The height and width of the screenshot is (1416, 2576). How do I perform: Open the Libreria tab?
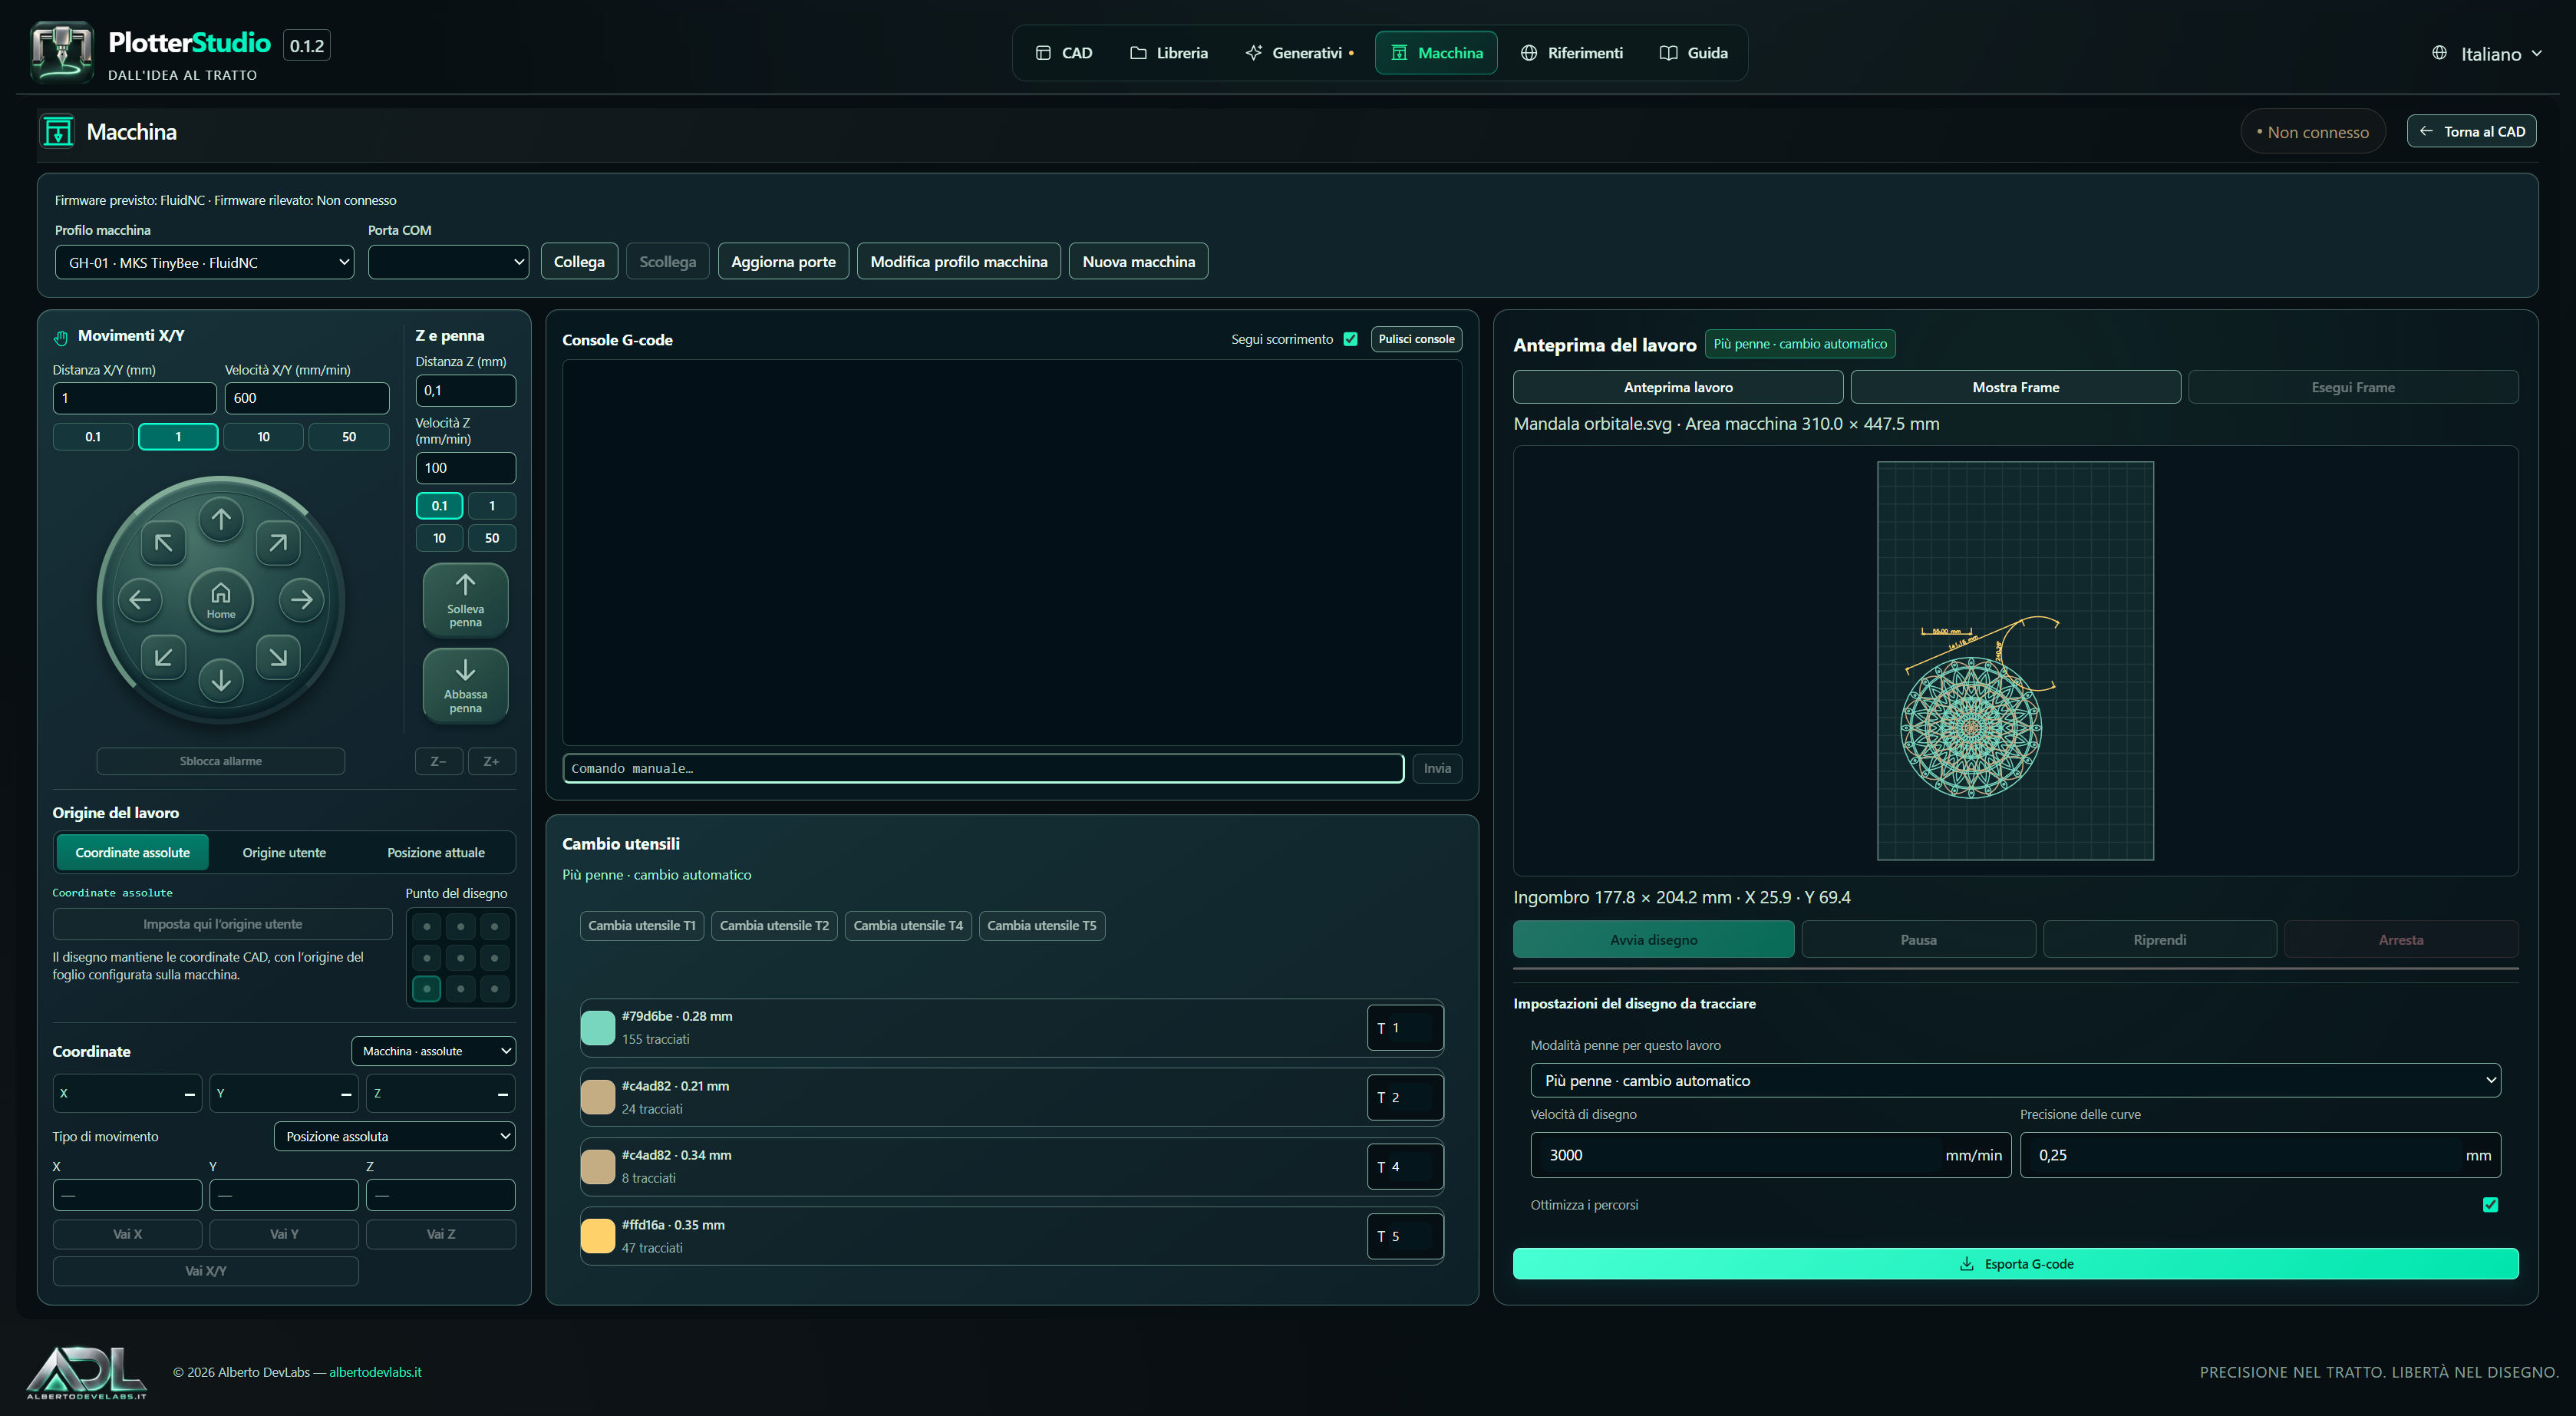(x=1169, y=53)
